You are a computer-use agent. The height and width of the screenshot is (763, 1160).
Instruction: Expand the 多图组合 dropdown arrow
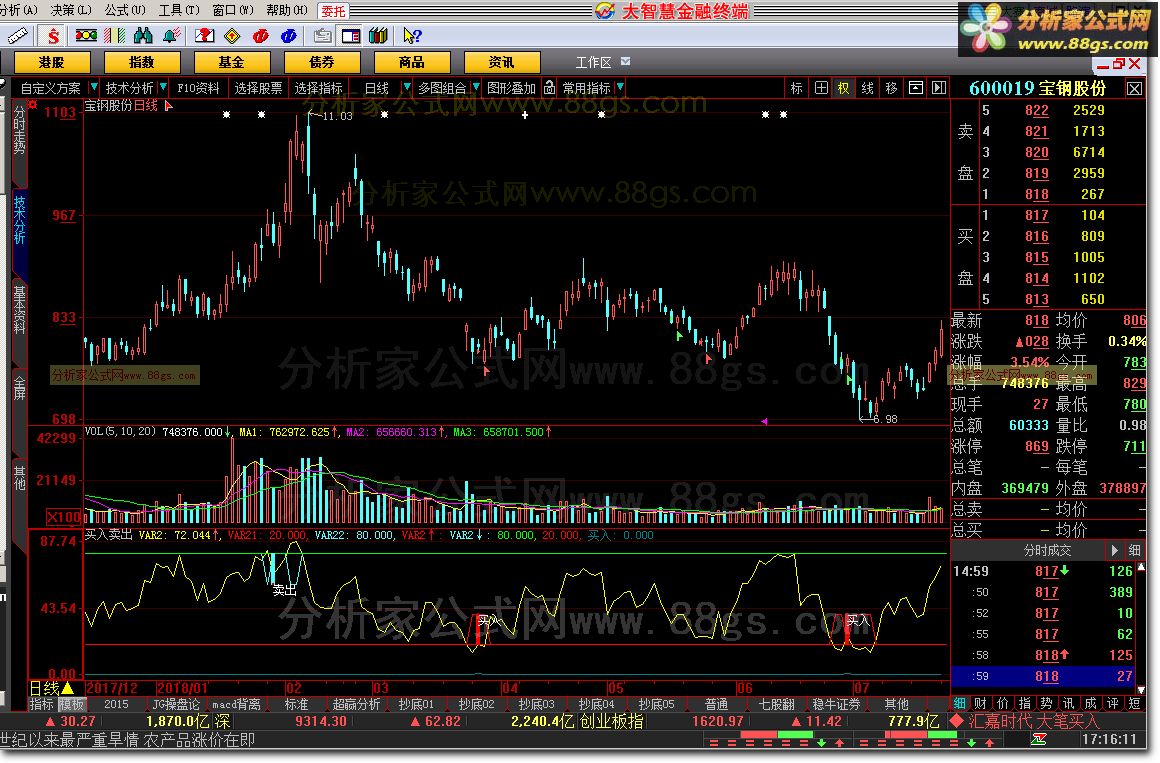pyautogui.click(x=476, y=87)
